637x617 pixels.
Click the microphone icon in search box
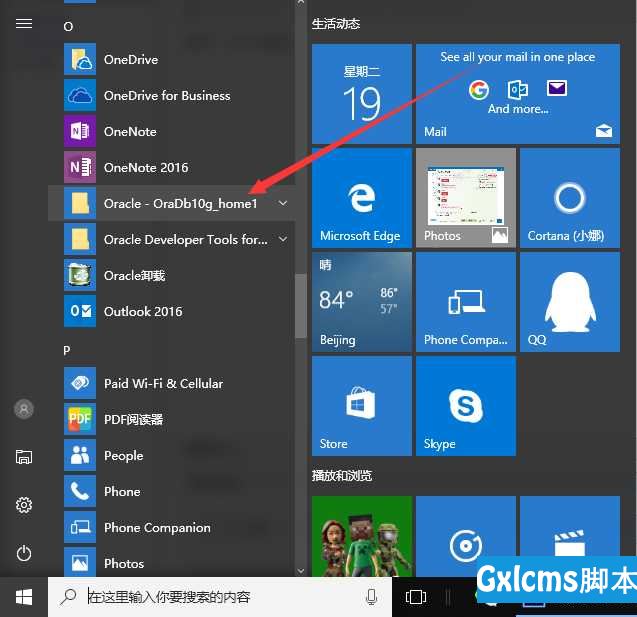pyautogui.click(x=371, y=597)
